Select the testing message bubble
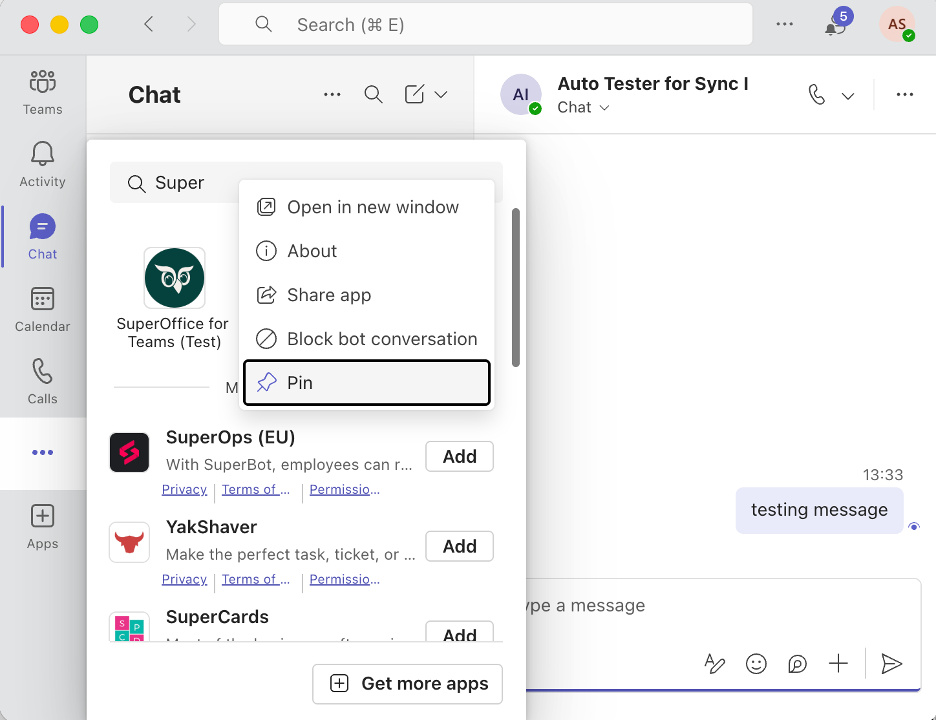Image resolution: width=936 pixels, height=720 pixels. click(819, 510)
